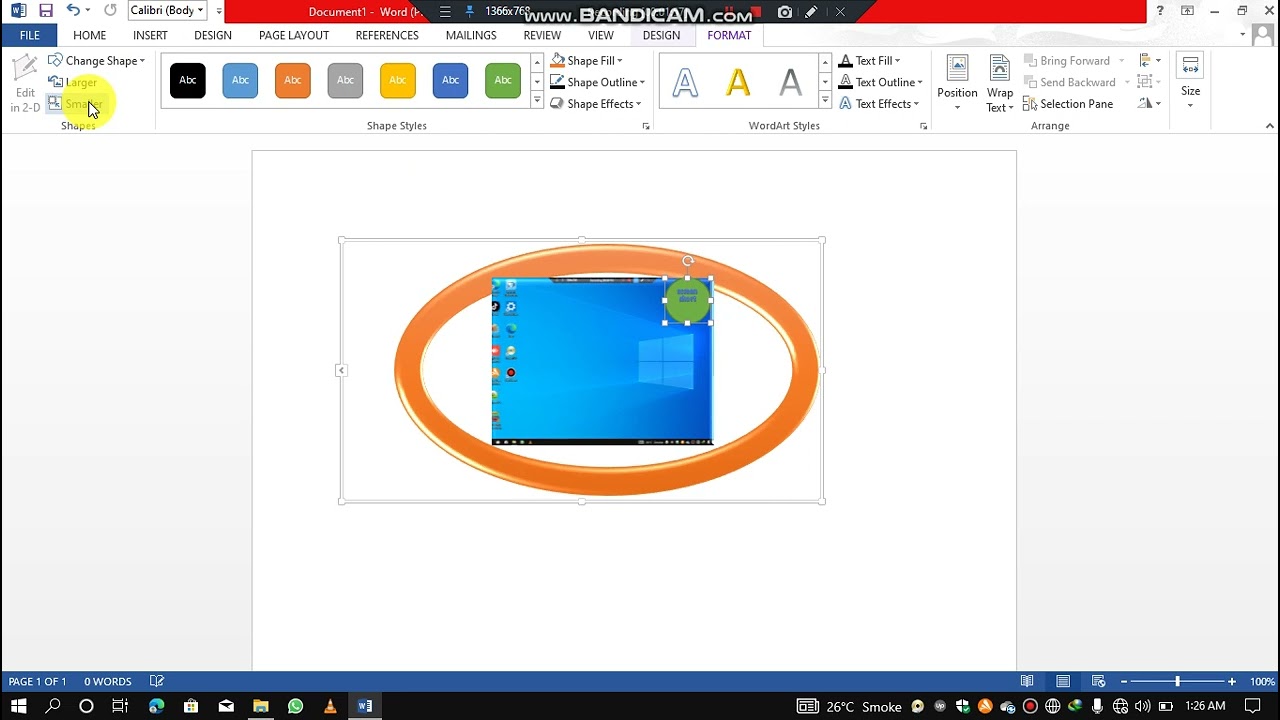Open the PAGE LAYOUT tab
This screenshot has width=1280, height=720.
(x=294, y=35)
